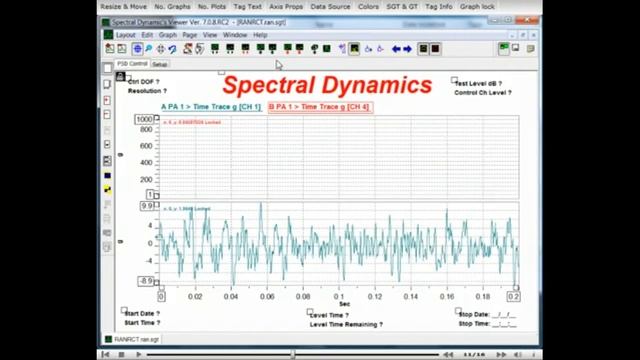
Task: Click the yellow note icon at the toolbar's far right
Action: (x=530, y=49)
